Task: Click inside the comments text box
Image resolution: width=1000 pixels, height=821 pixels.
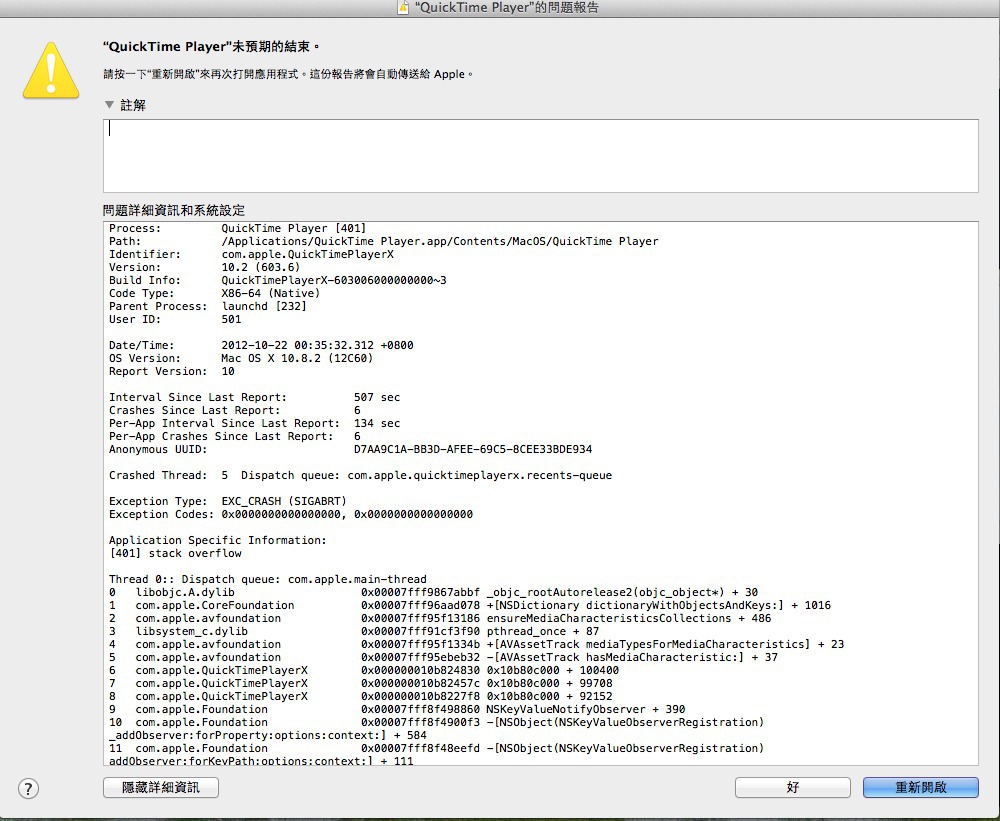Action: 541,156
